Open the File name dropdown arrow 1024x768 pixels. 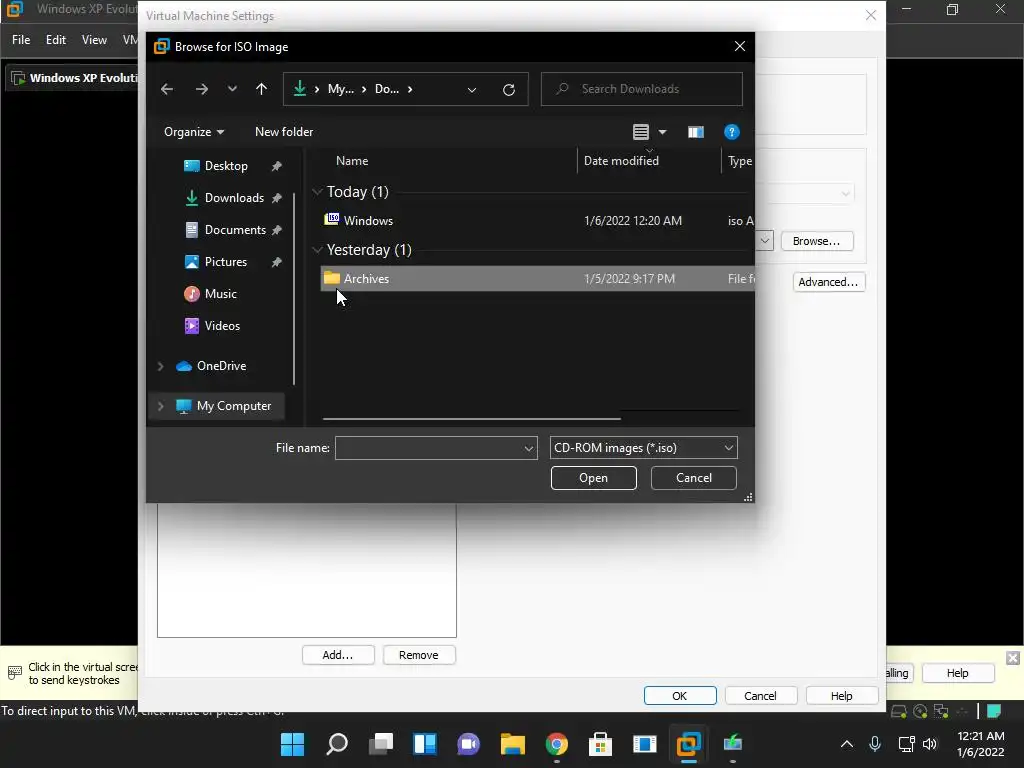coord(529,449)
